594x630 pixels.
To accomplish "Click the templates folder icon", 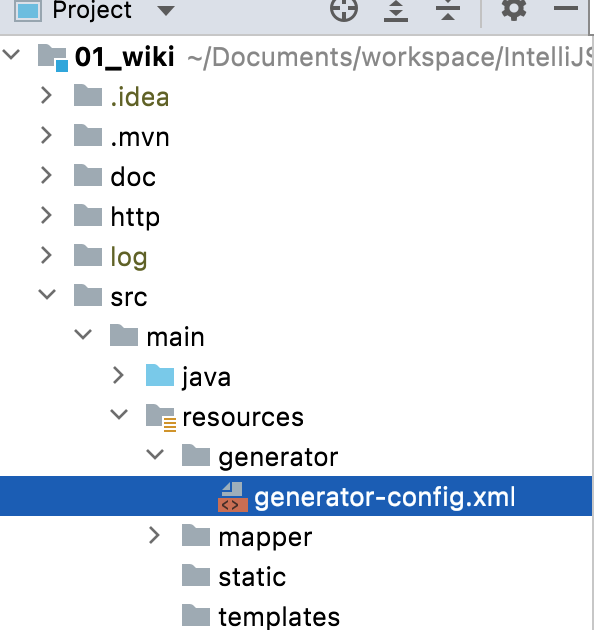I will point(196,615).
